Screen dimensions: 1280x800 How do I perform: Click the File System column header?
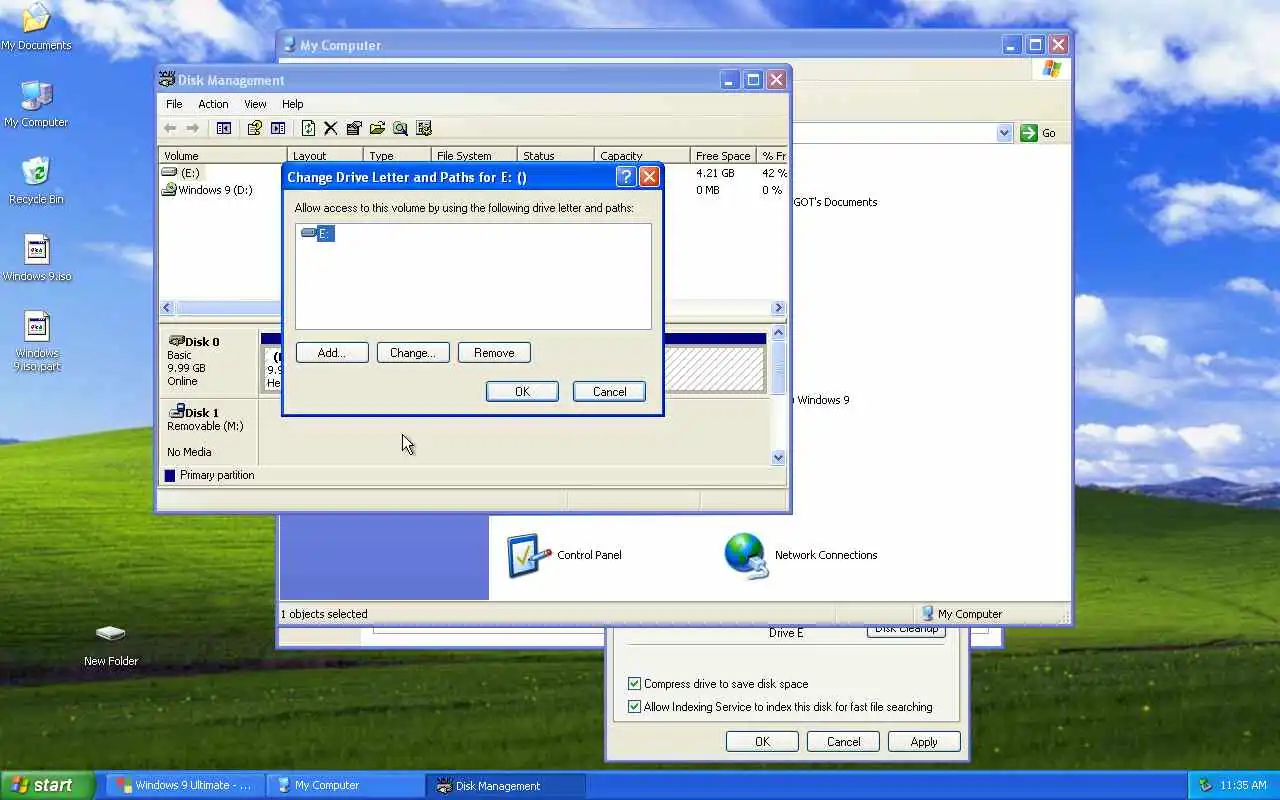pyautogui.click(x=474, y=156)
